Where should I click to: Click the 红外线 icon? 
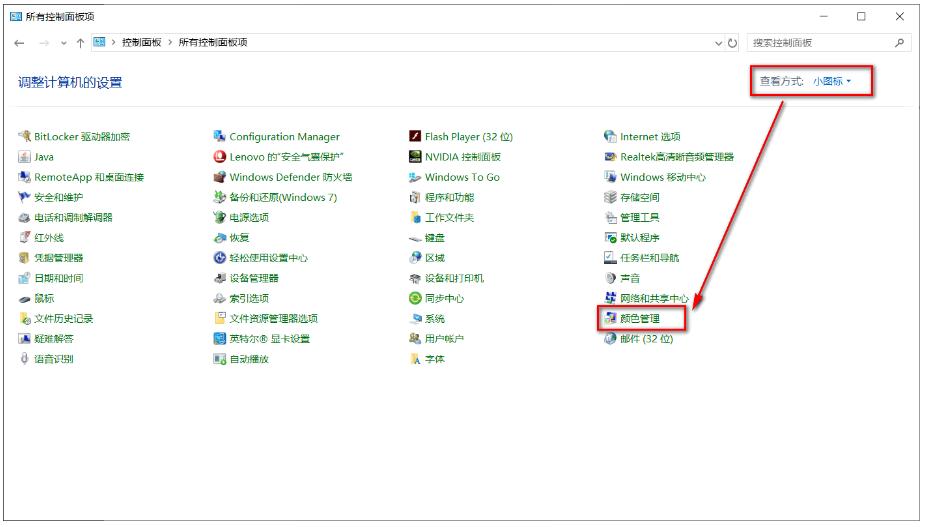click(x=24, y=238)
